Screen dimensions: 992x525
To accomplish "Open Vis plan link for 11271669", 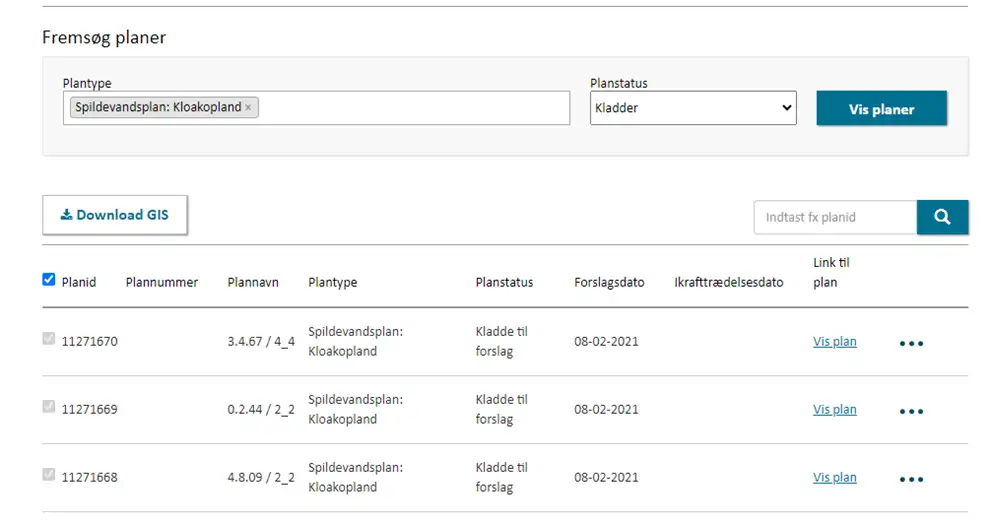I will [x=834, y=409].
